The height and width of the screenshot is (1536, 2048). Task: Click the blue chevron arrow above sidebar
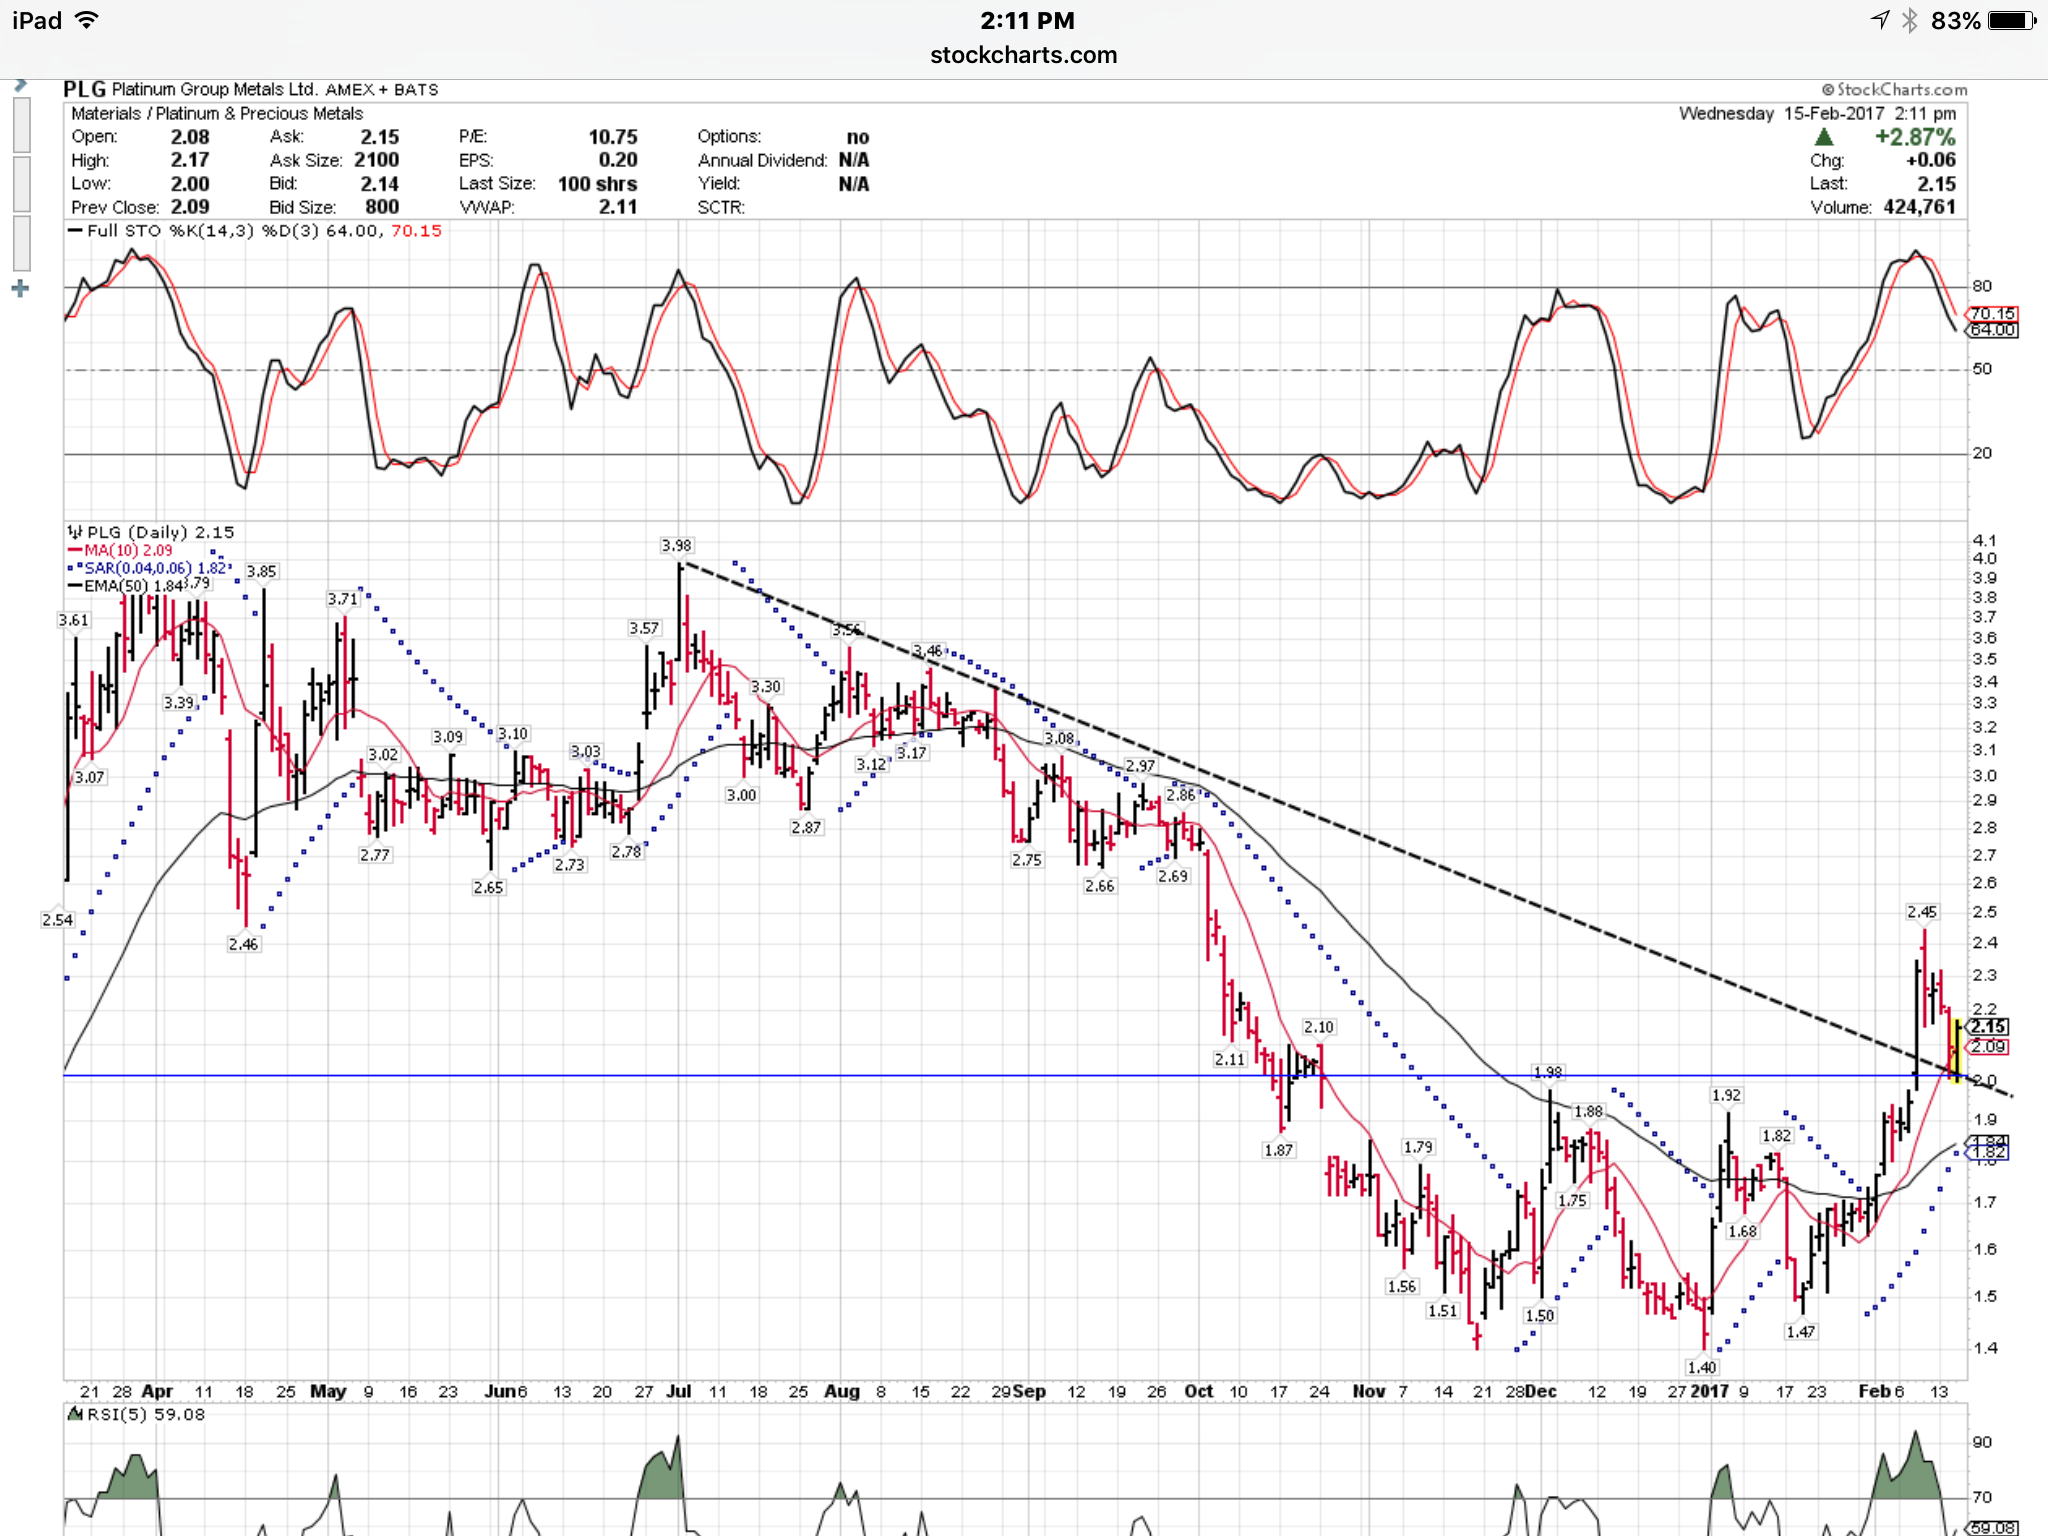click(x=20, y=86)
